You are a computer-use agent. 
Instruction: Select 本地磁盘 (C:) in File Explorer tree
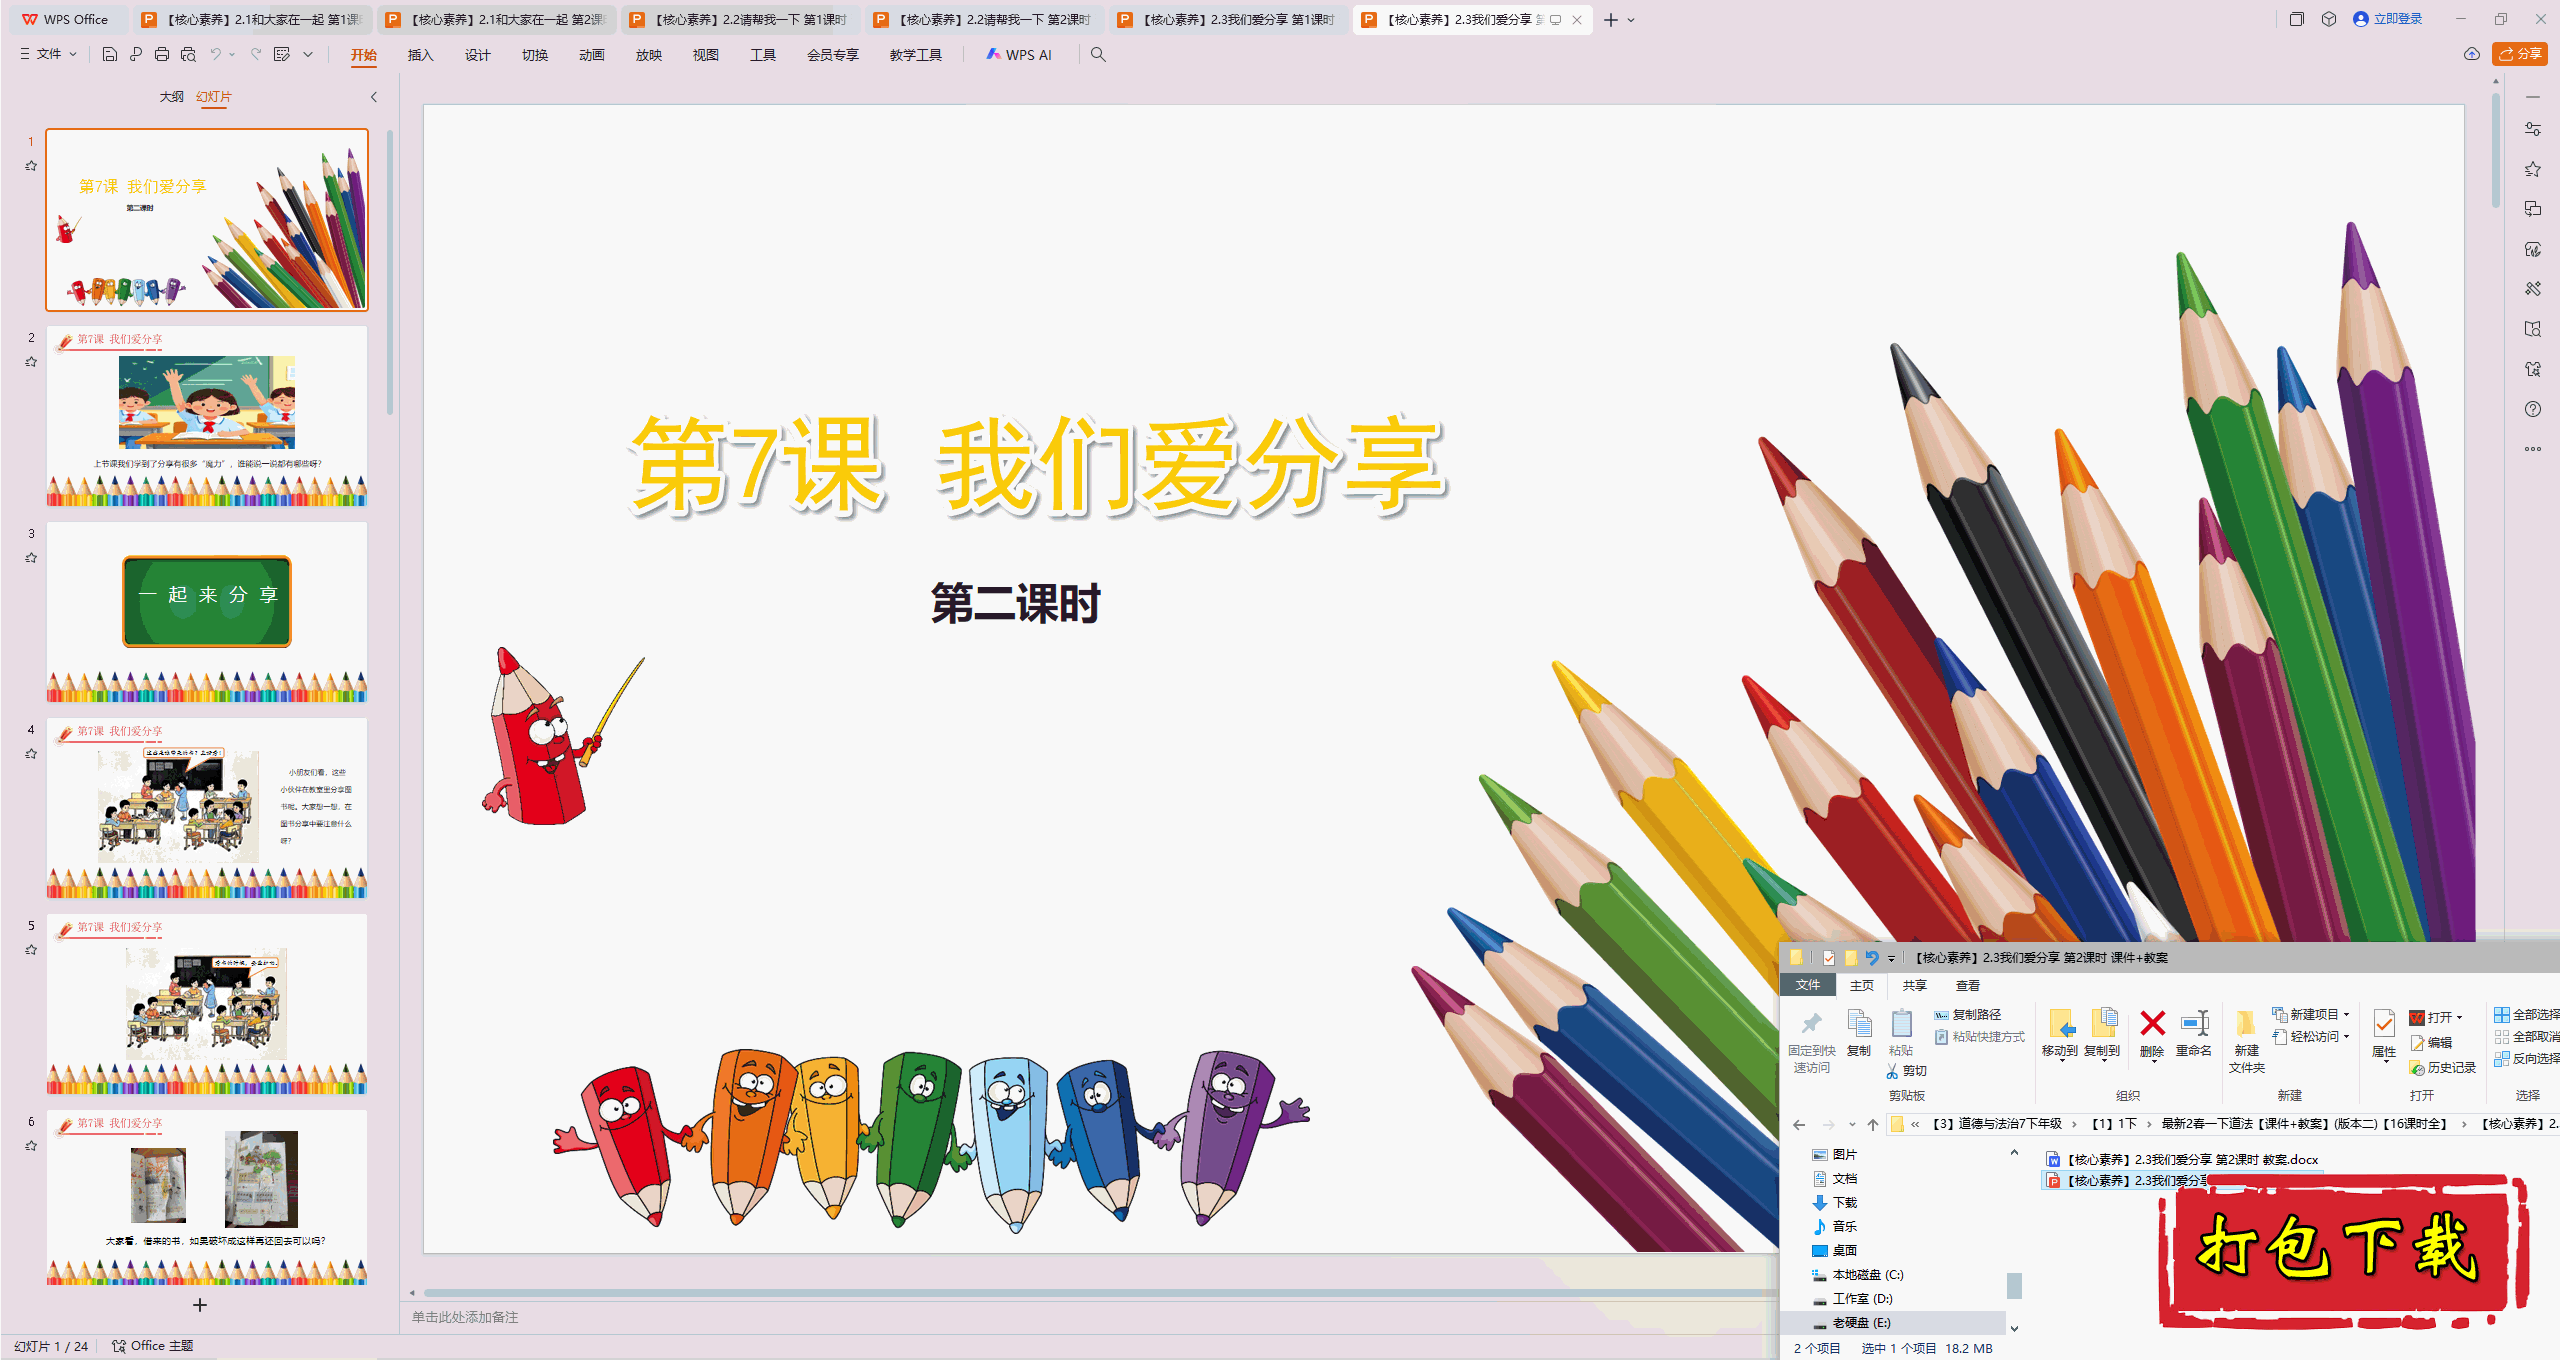pyautogui.click(x=1858, y=1275)
